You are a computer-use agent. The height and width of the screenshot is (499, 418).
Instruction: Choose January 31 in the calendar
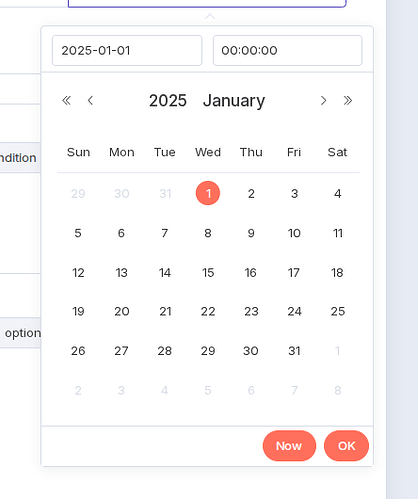point(294,351)
